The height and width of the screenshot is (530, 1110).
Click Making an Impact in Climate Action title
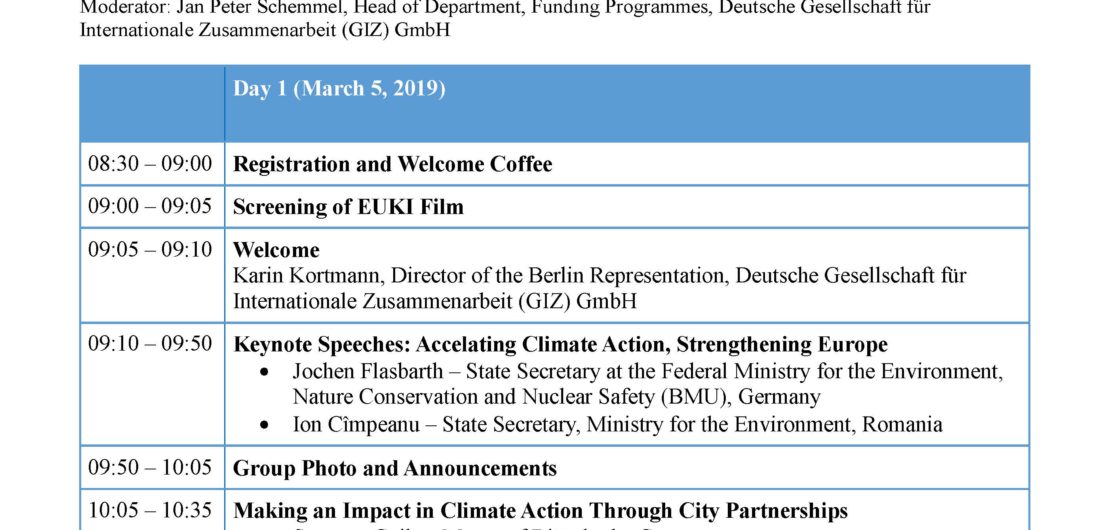pos(540,511)
